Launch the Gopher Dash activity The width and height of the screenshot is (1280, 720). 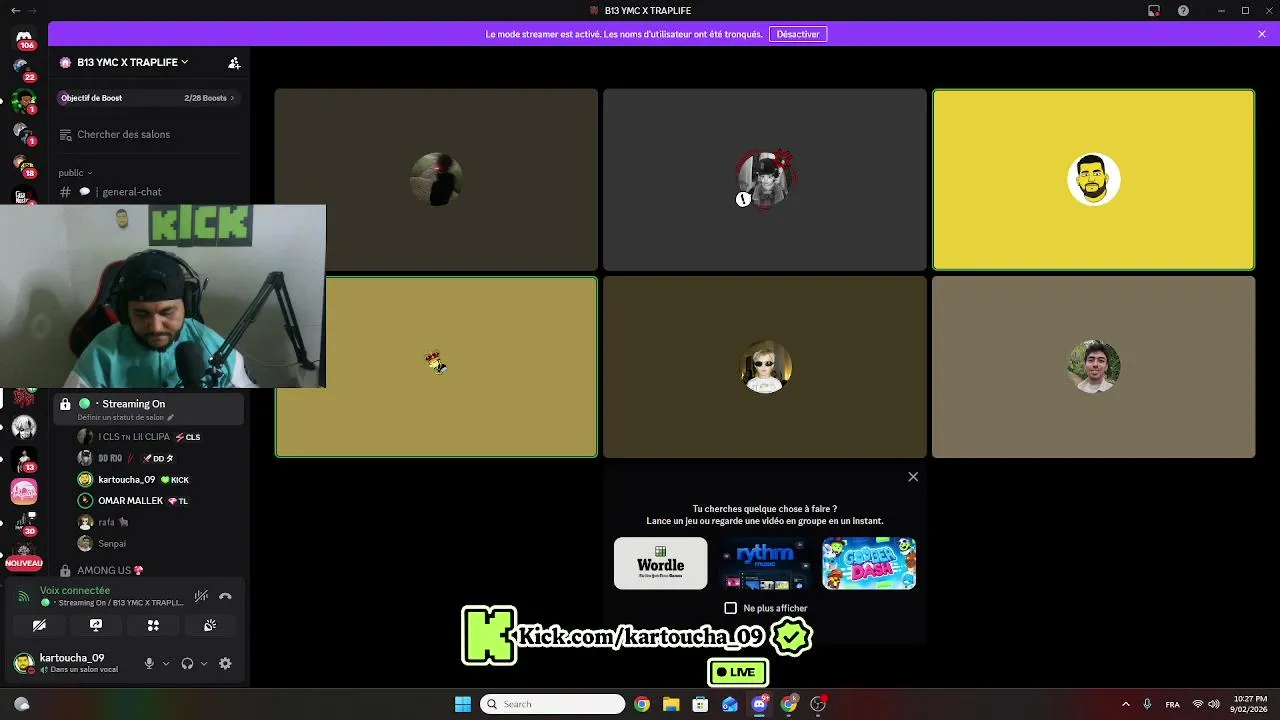click(869, 563)
